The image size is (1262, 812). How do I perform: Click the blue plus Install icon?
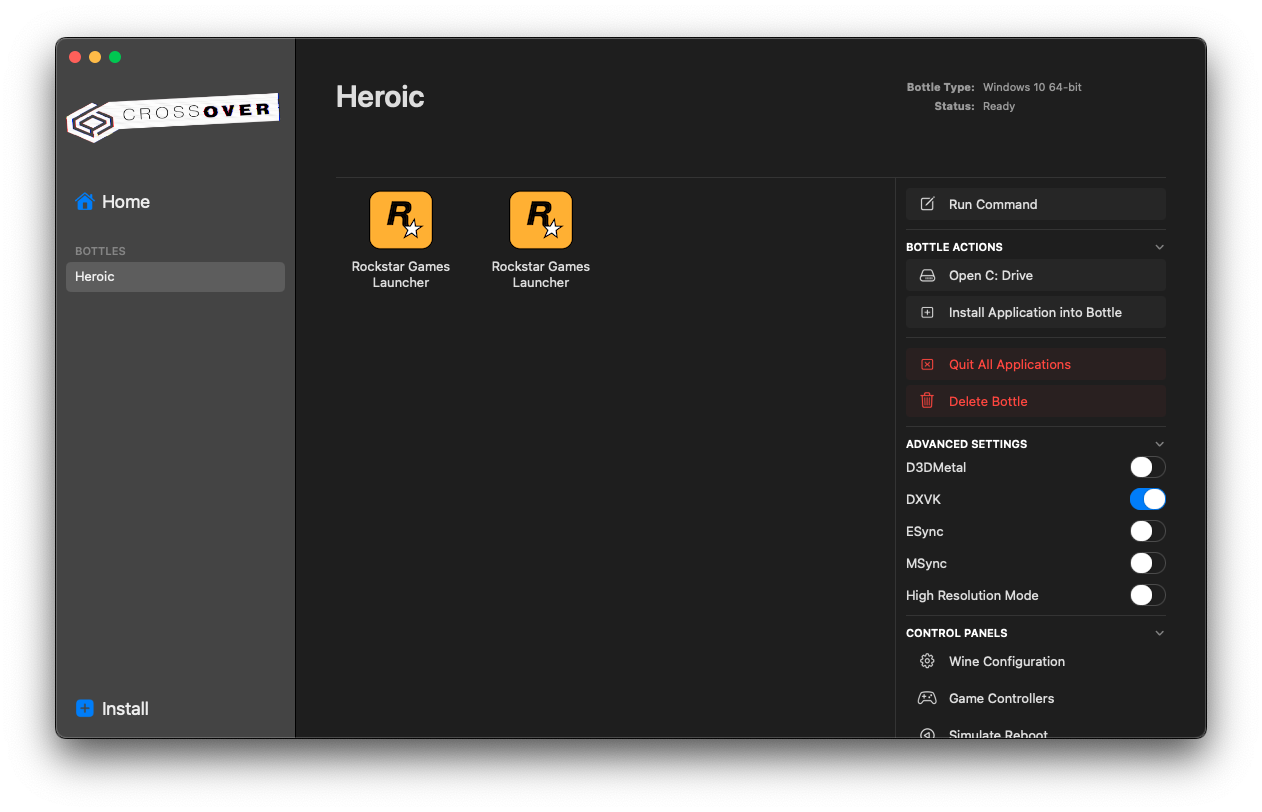click(85, 708)
